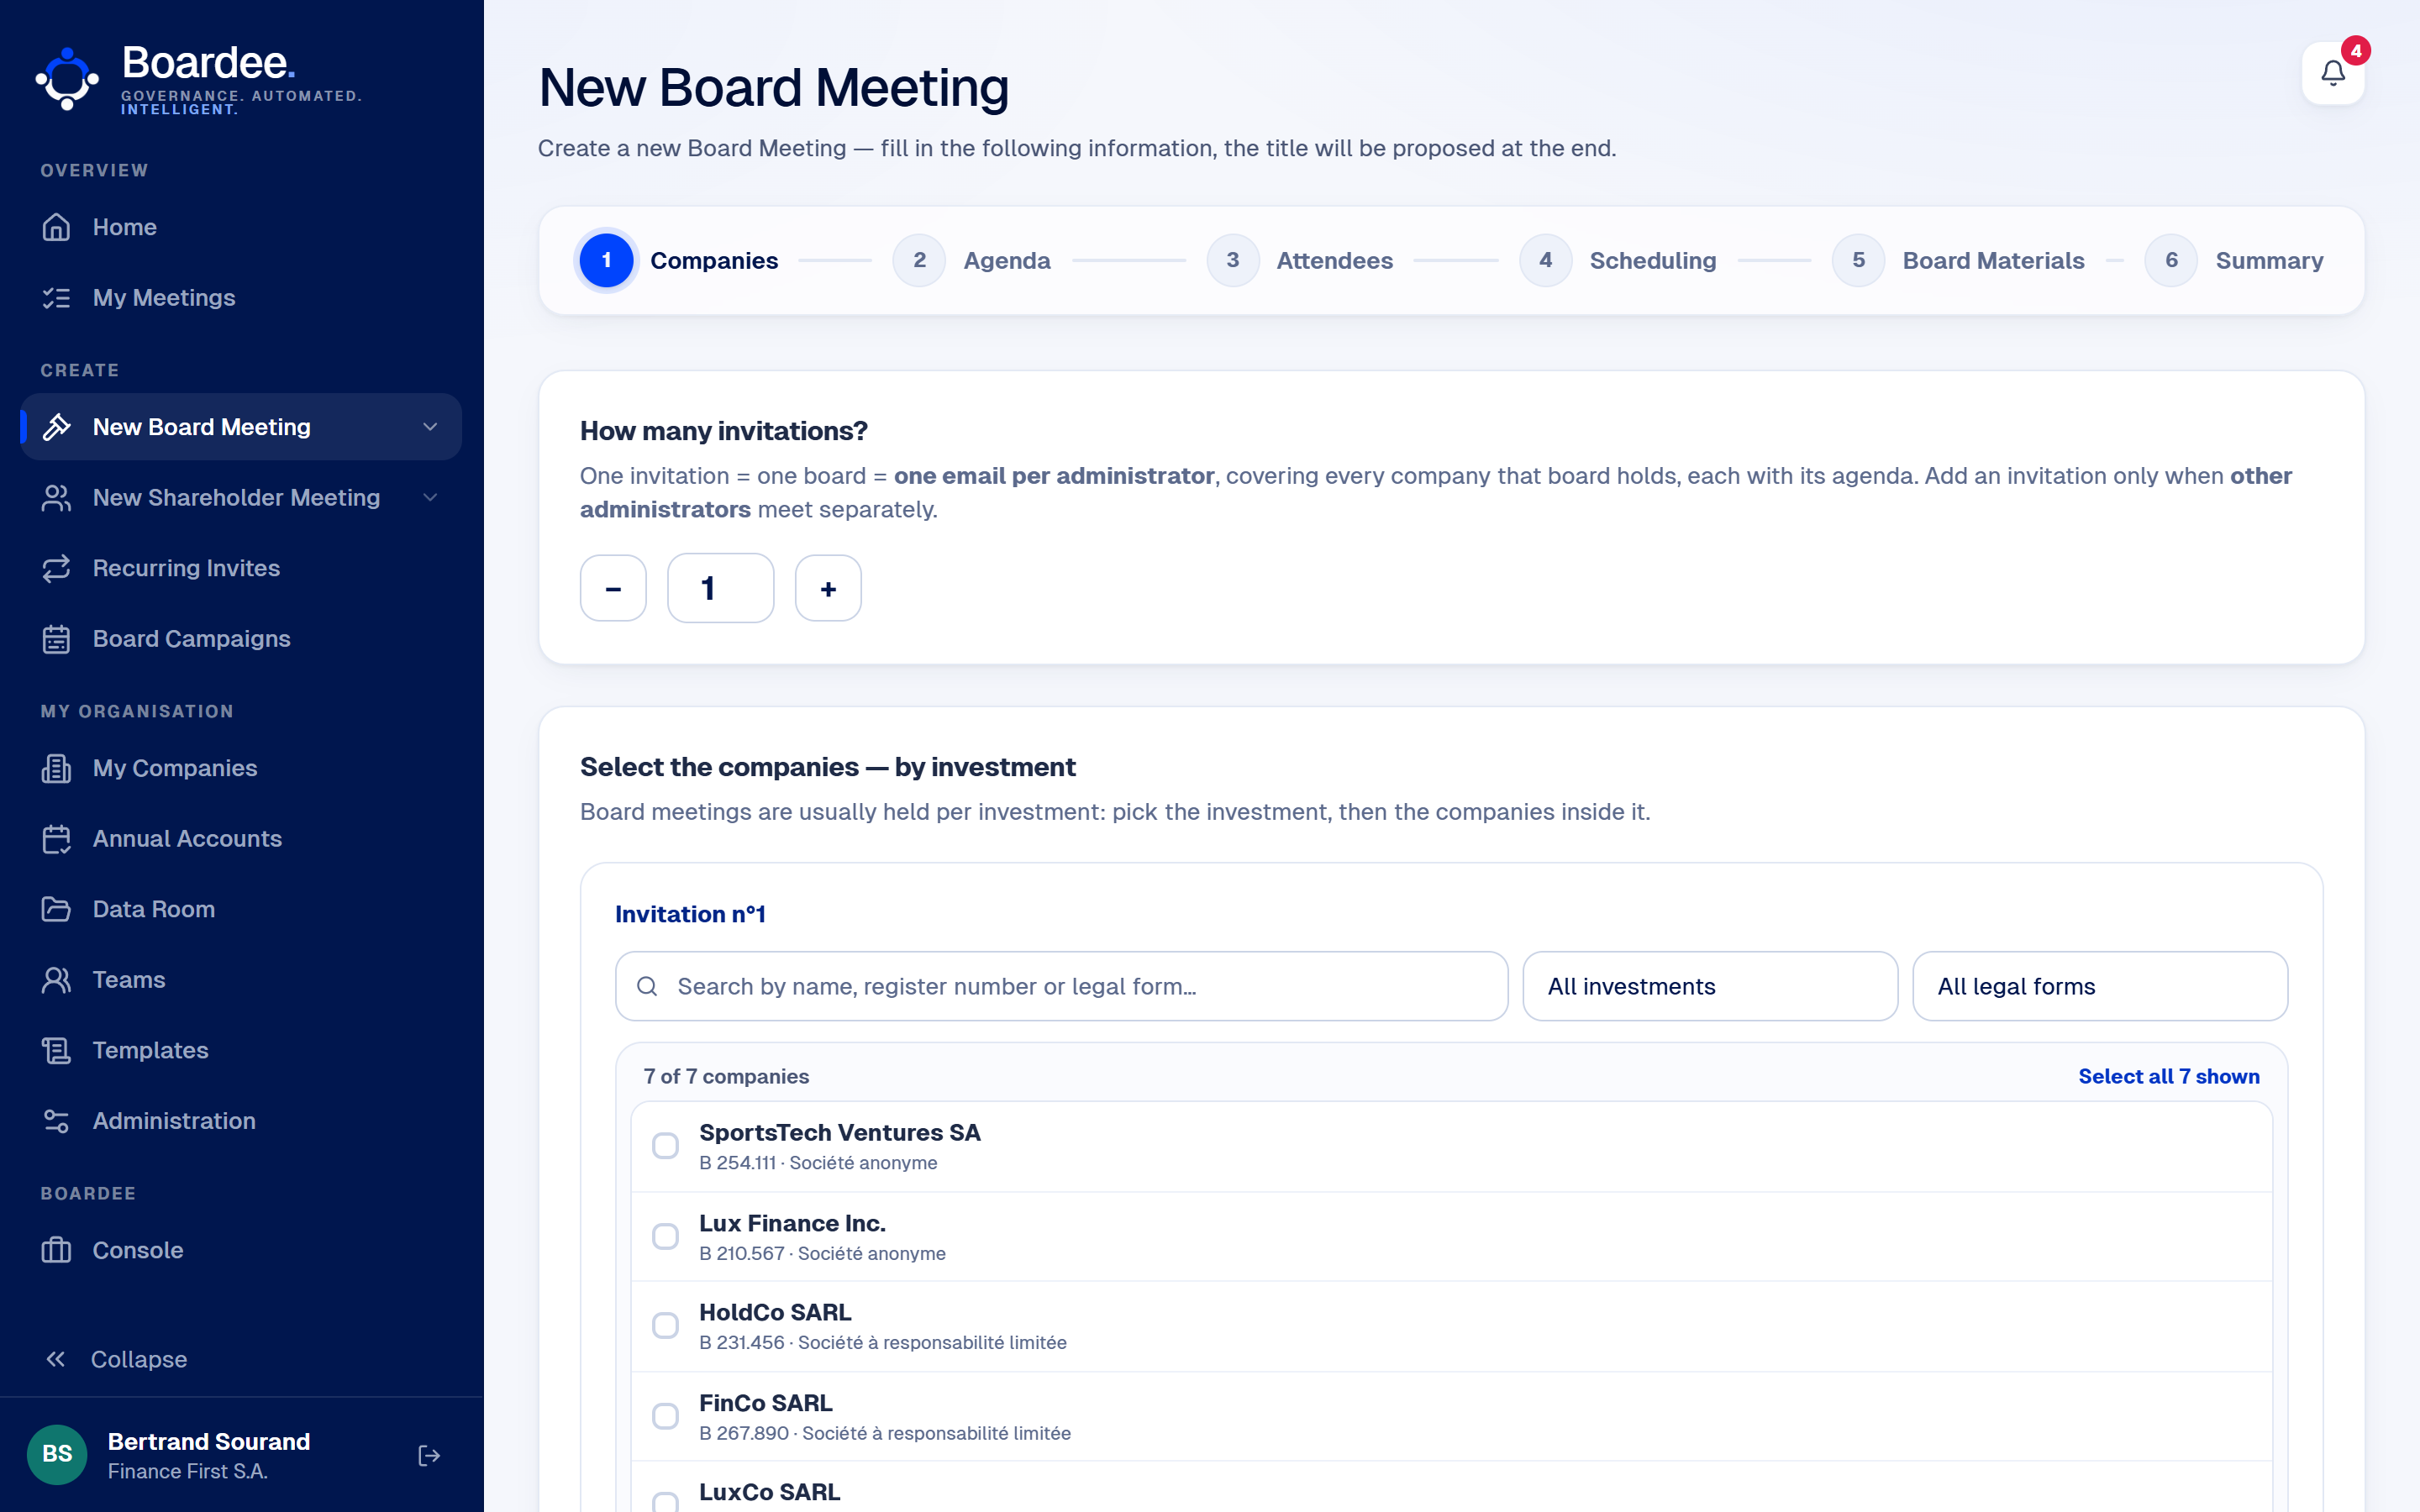Click the Collapse double-chevron icon

[56, 1359]
